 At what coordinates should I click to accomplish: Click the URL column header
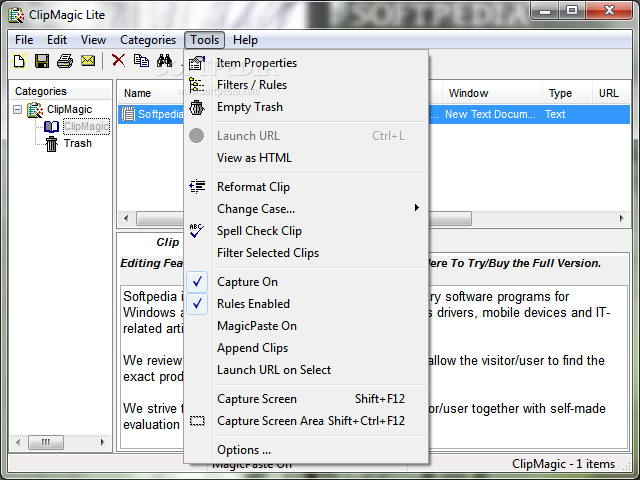coord(609,93)
